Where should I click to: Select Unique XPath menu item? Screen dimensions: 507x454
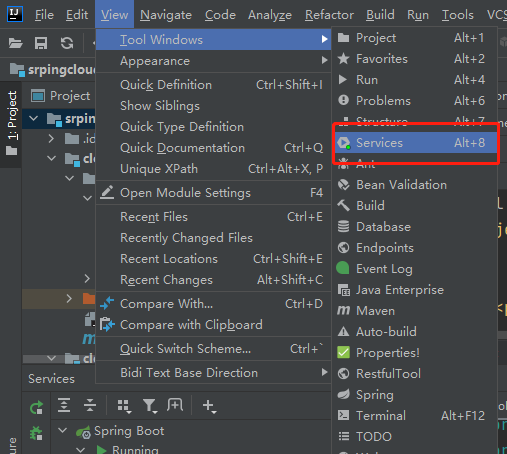pos(213,169)
